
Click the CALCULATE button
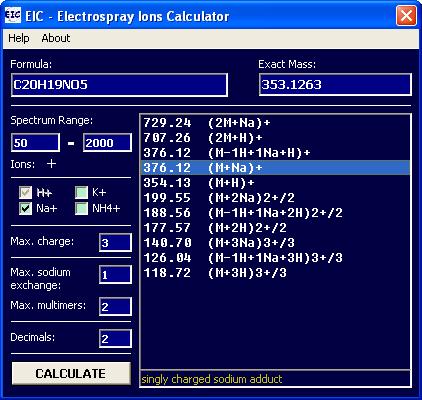pos(71,373)
